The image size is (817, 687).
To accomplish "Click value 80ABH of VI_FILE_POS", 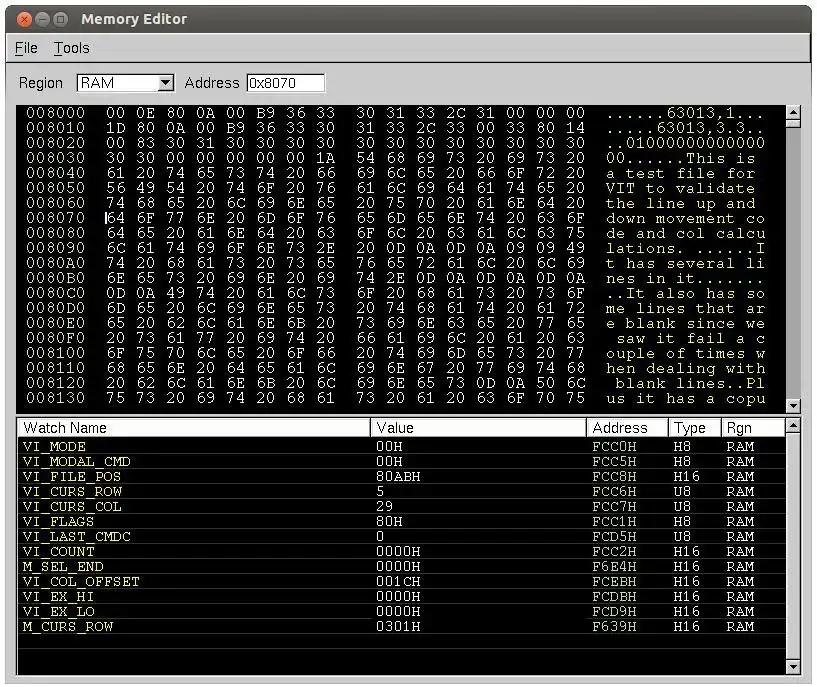I will (x=398, y=477).
